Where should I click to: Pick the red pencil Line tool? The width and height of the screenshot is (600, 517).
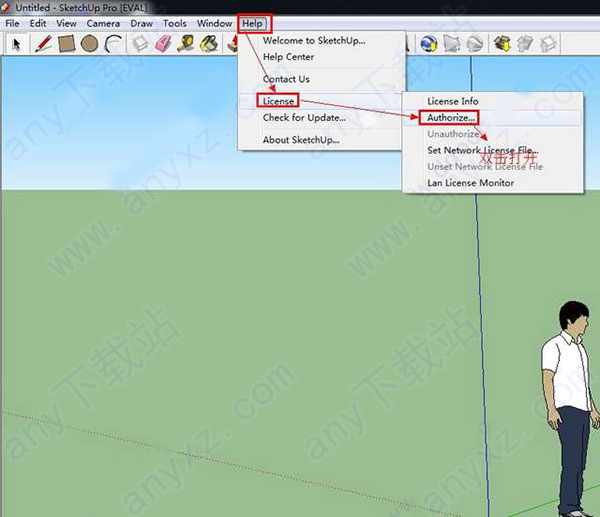[x=43, y=44]
